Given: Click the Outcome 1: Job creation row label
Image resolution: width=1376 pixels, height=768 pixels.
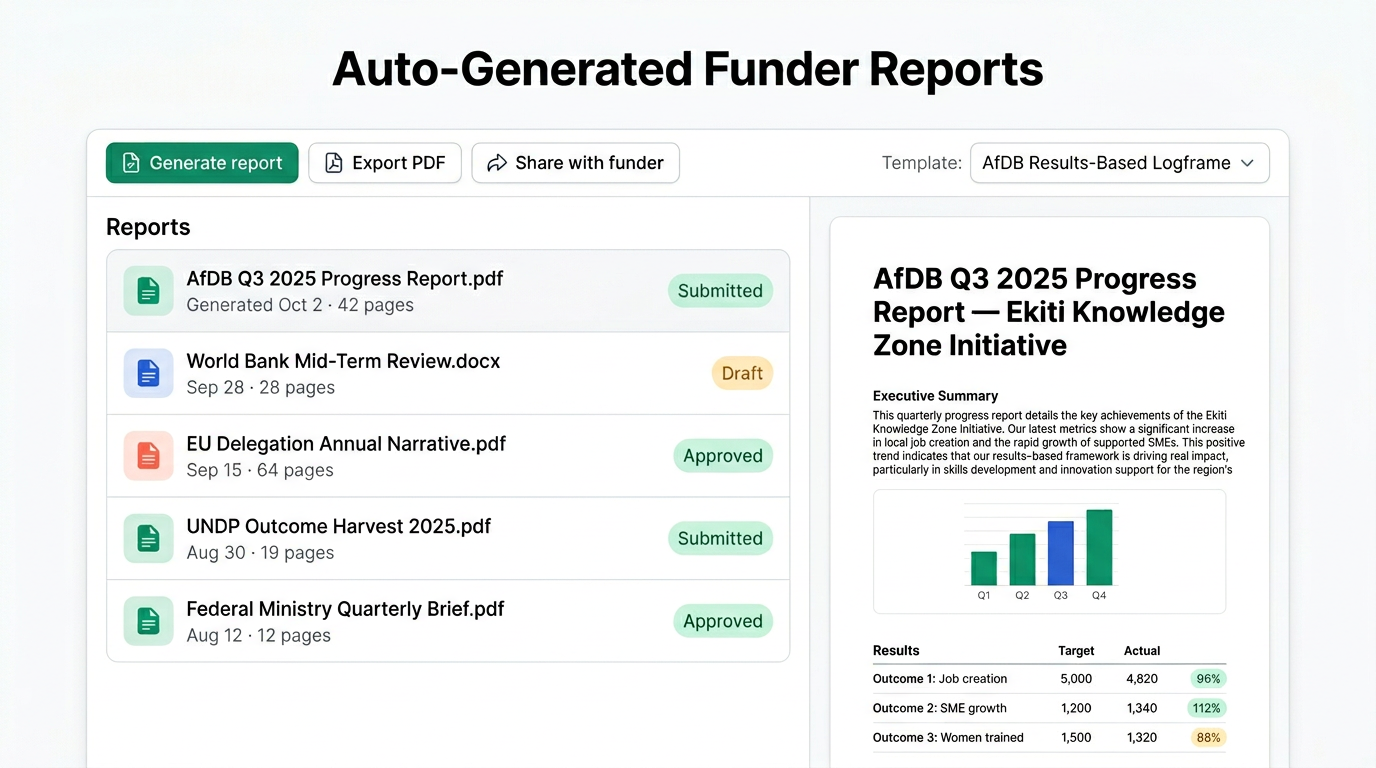Looking at the screenshot, I should (940, 679).
